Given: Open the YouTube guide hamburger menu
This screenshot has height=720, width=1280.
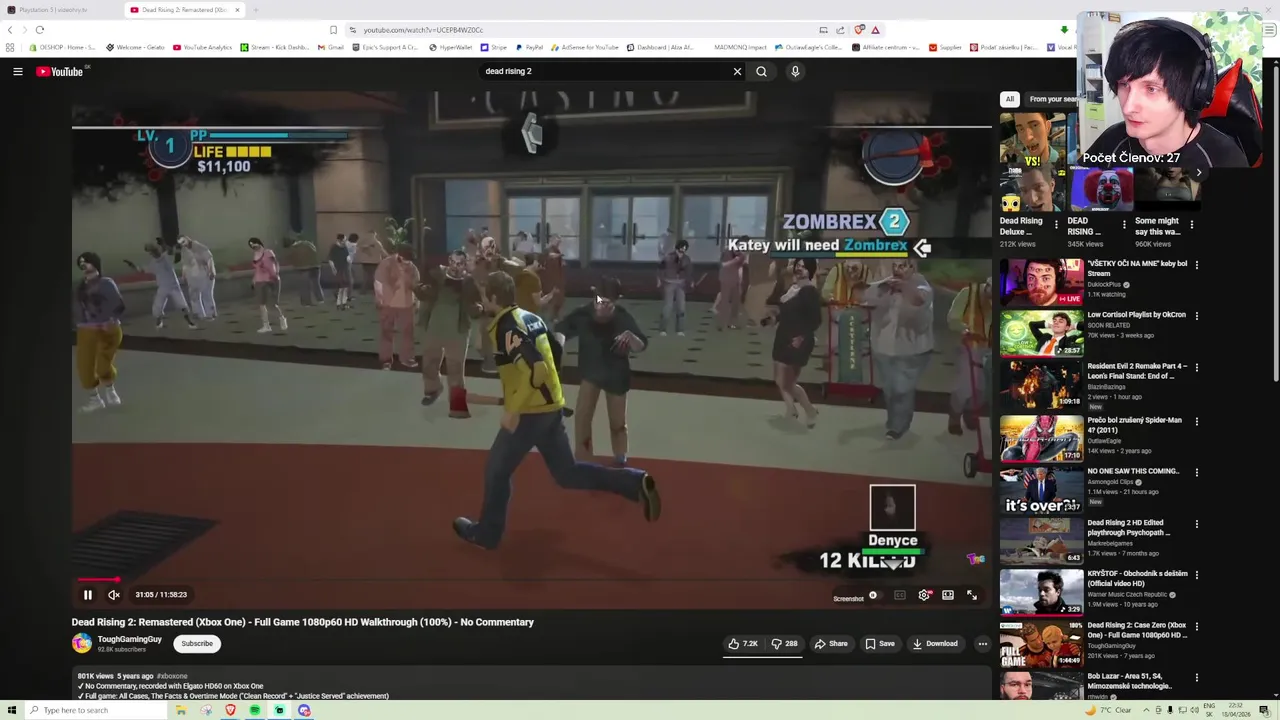Looking at the screenshot, I should 18,71.
